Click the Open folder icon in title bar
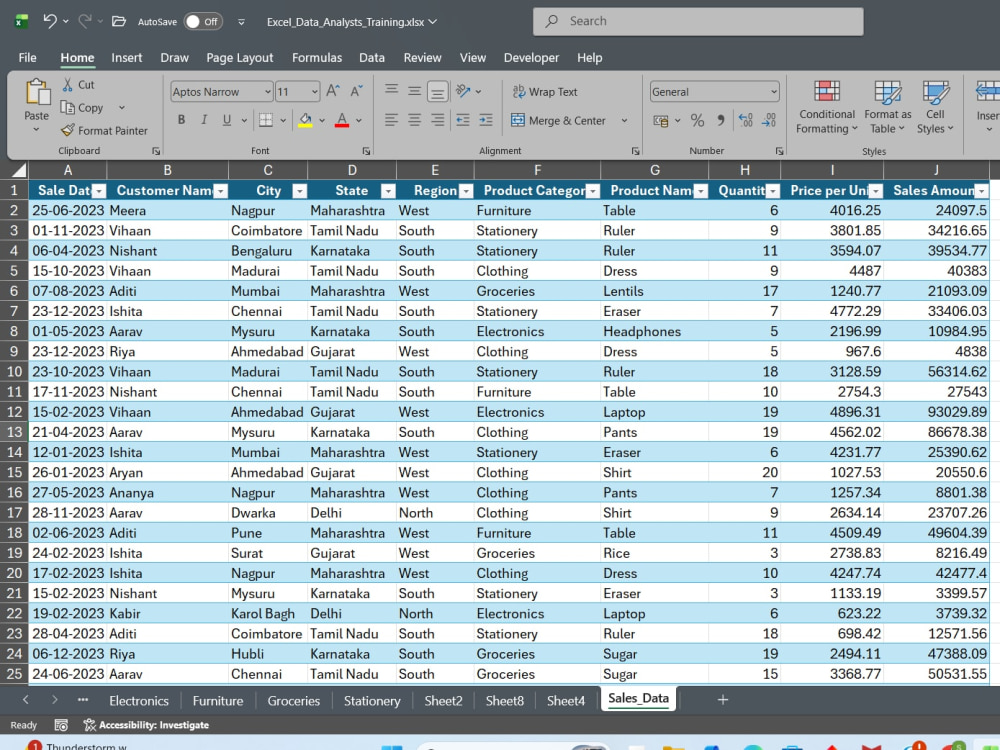 point(119,21)
